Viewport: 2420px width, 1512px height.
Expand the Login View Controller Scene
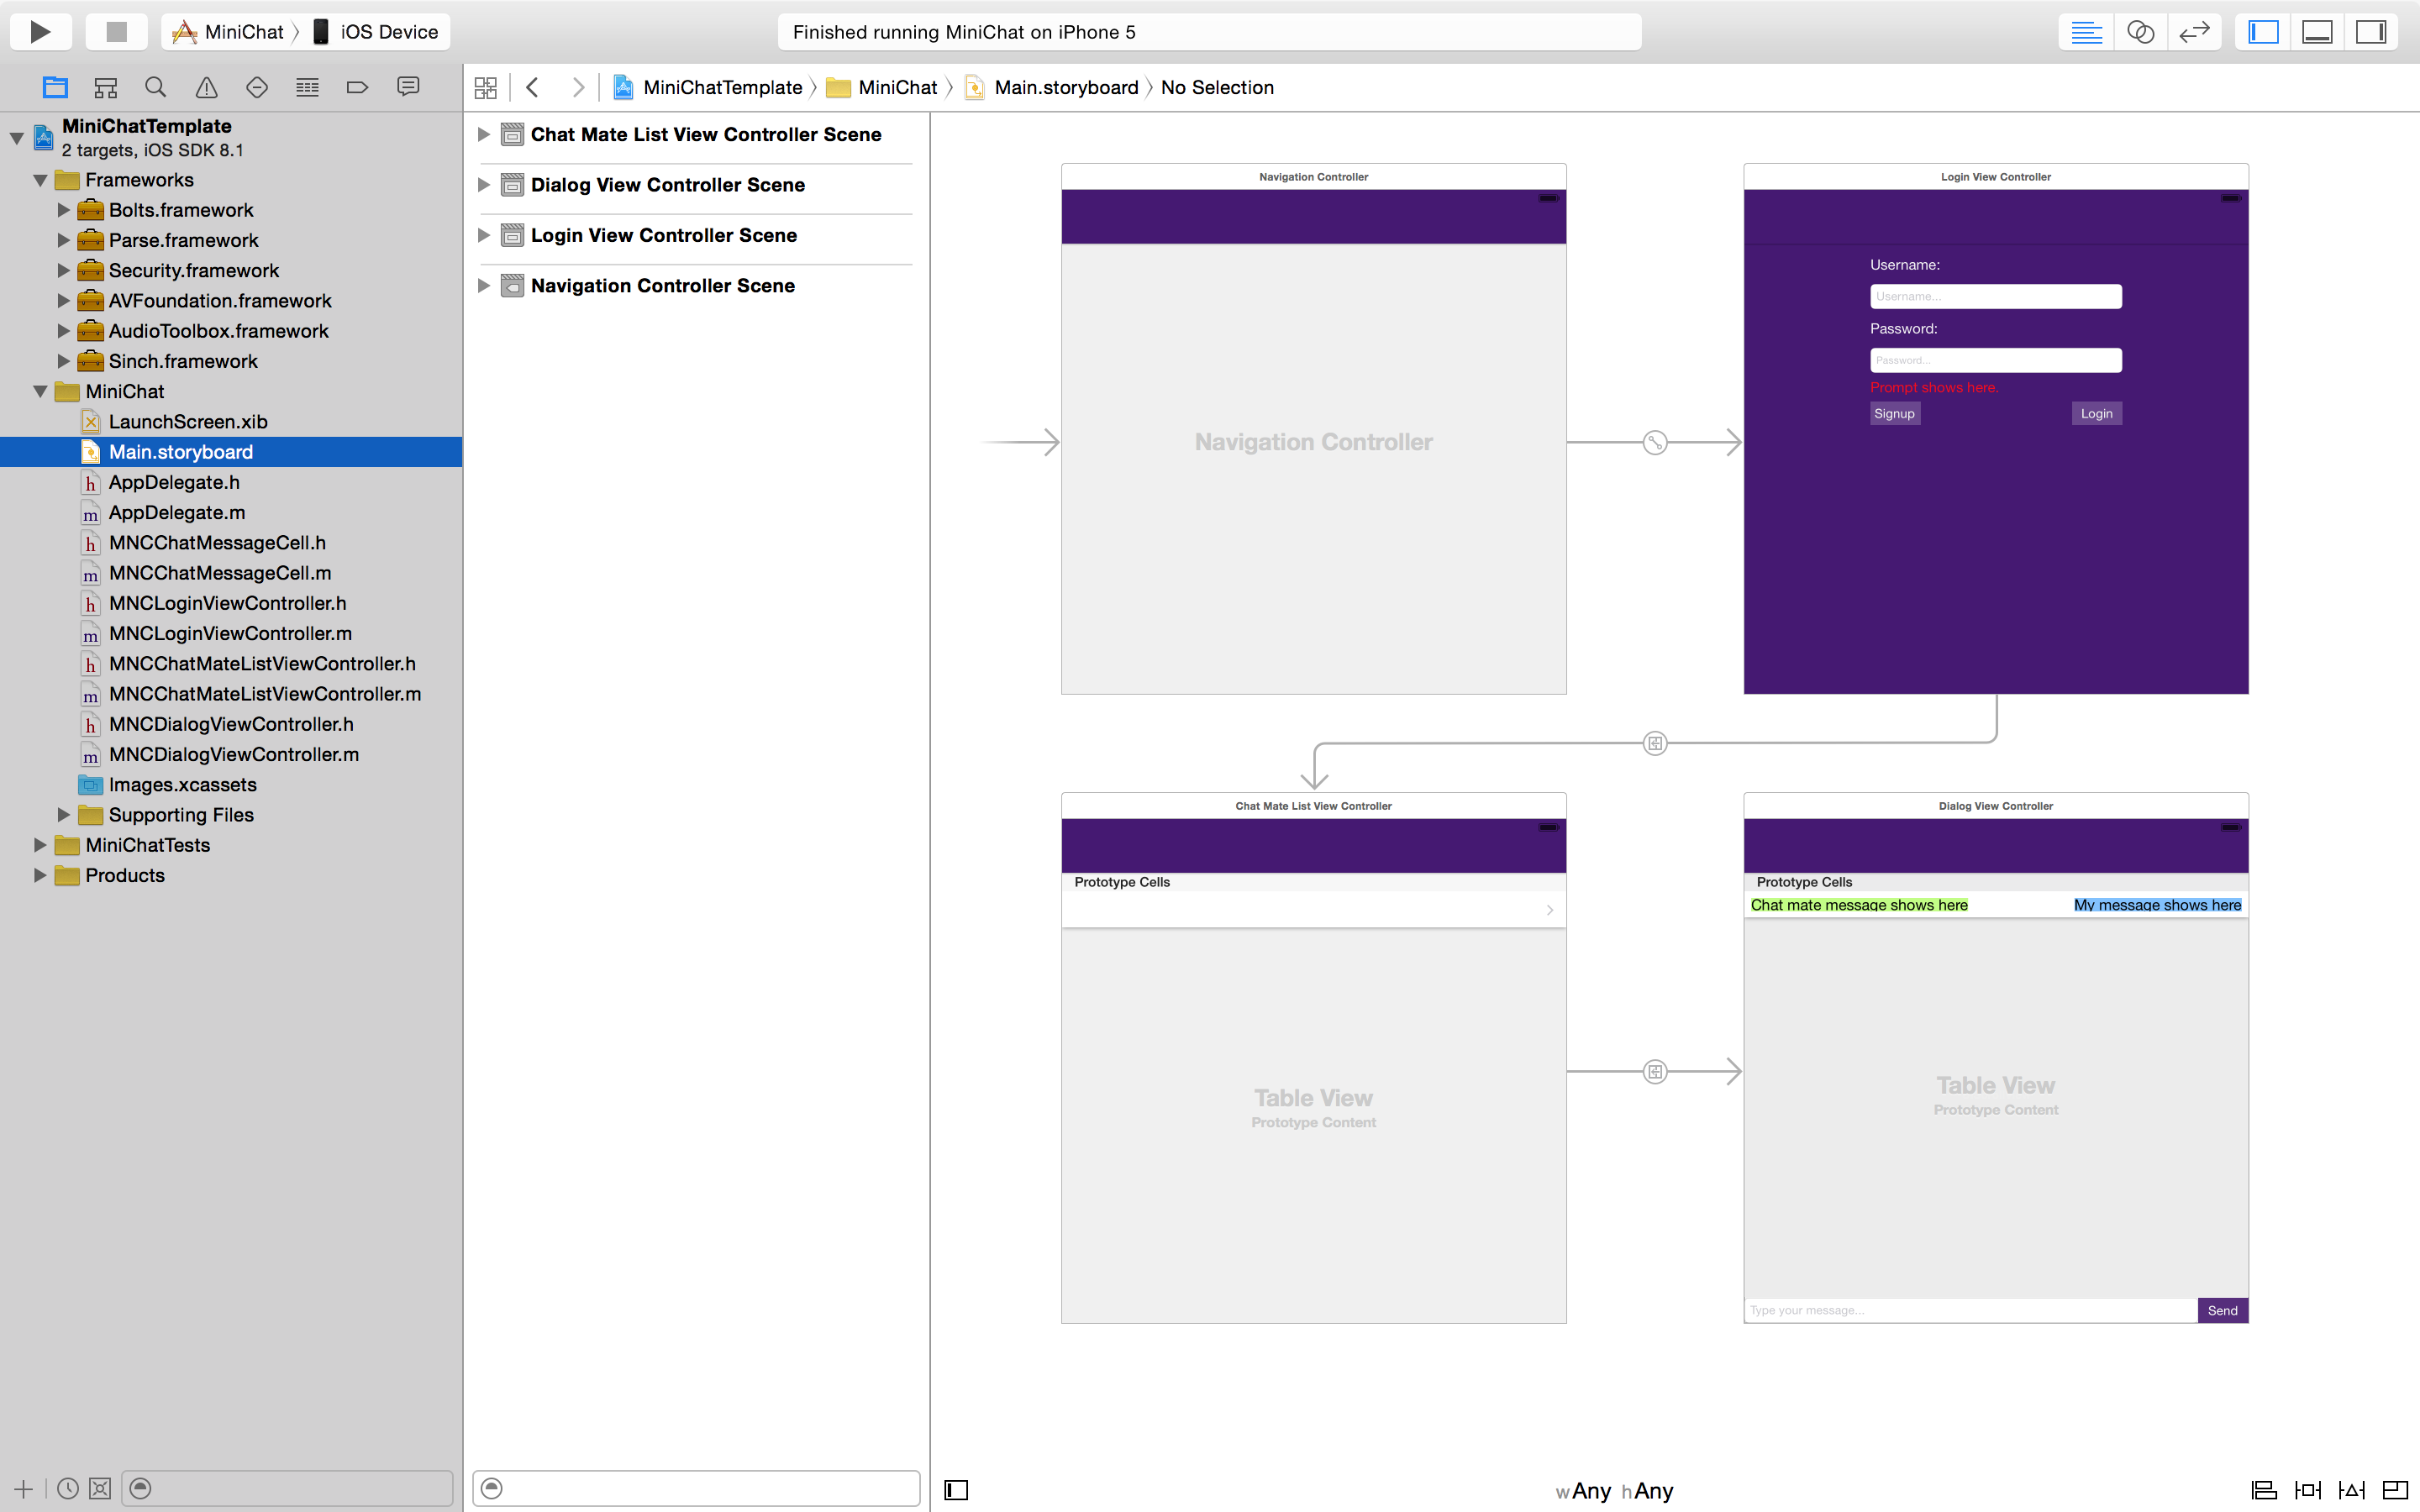pos(486,235)
